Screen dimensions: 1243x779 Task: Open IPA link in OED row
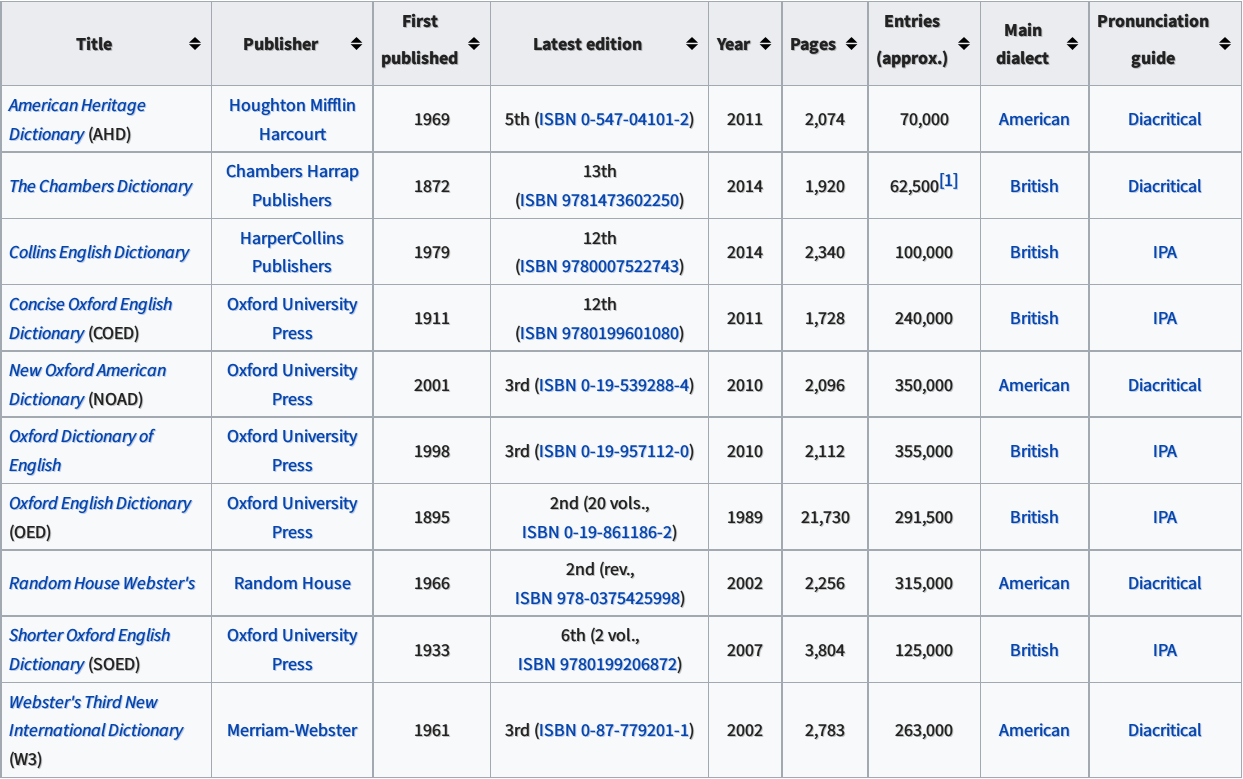1165,517
